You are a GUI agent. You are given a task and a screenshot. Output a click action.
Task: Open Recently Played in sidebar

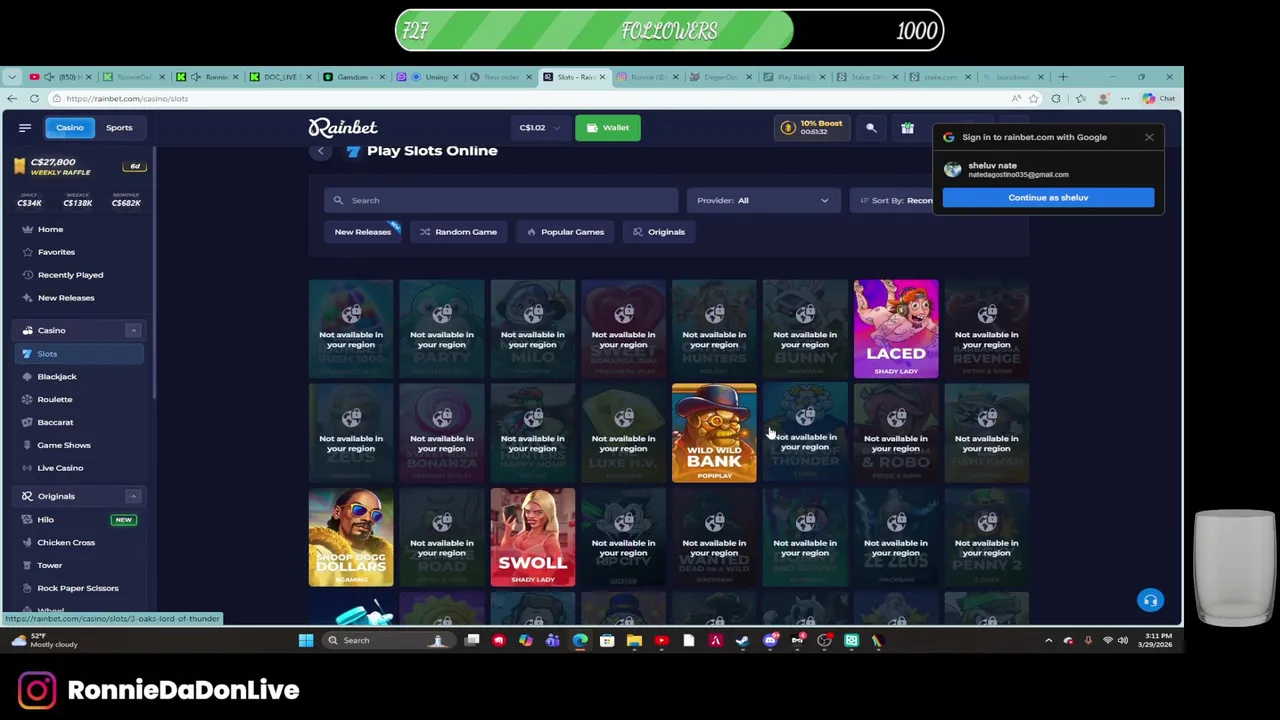(x=70, y=275)
